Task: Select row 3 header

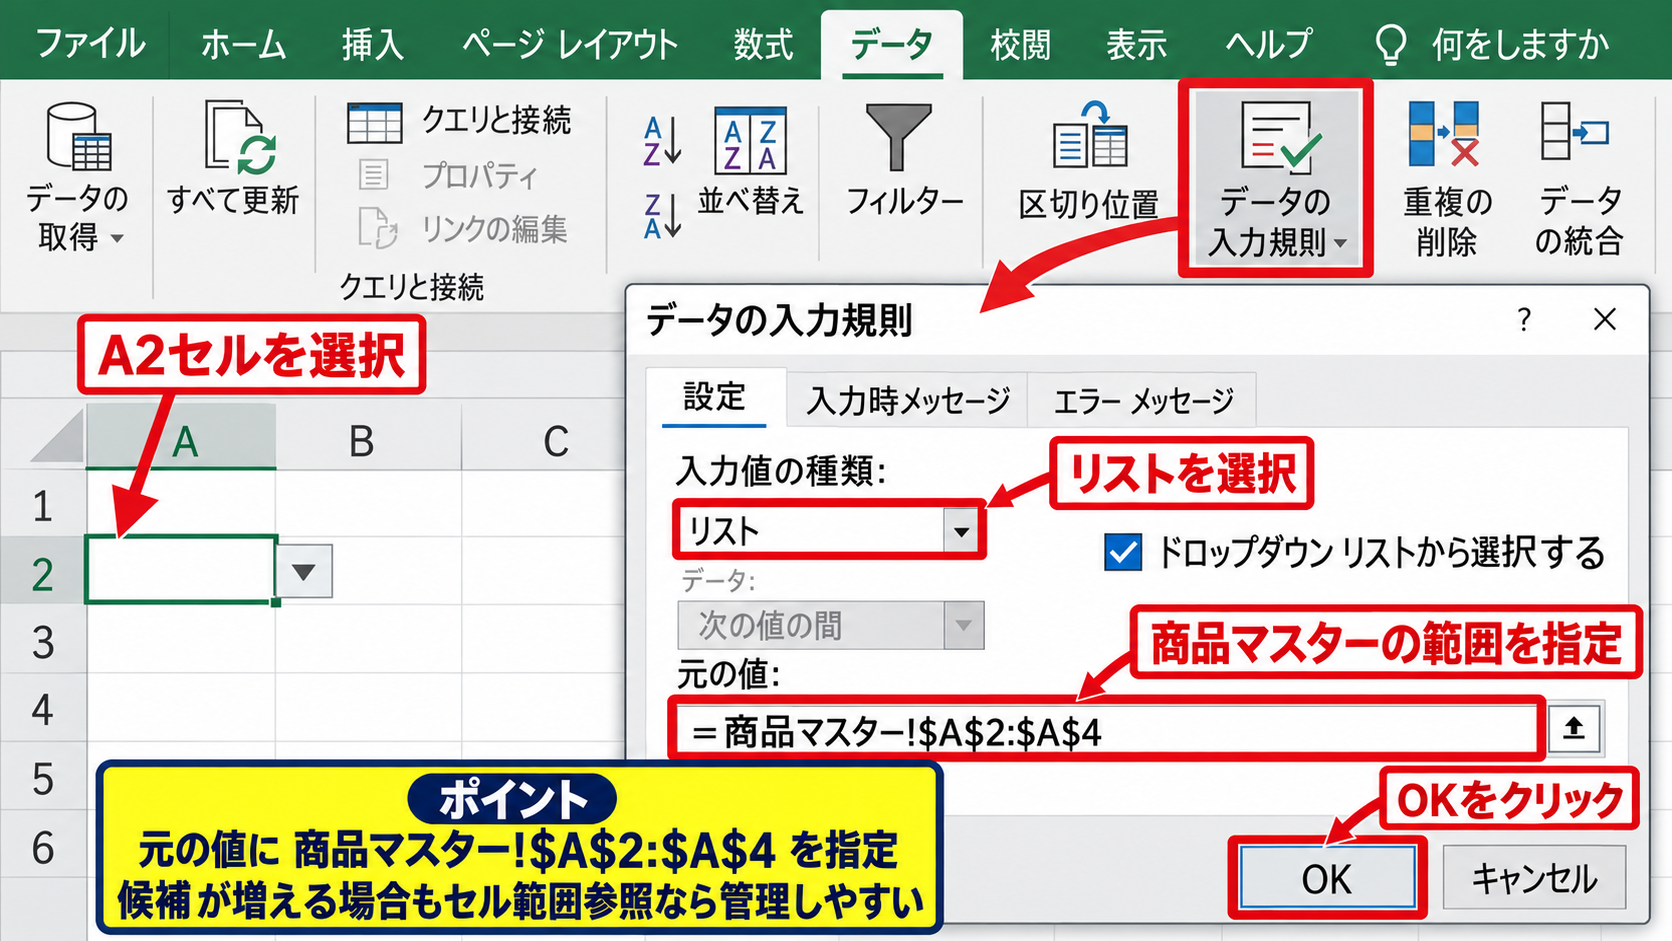Action: point(43,640)
